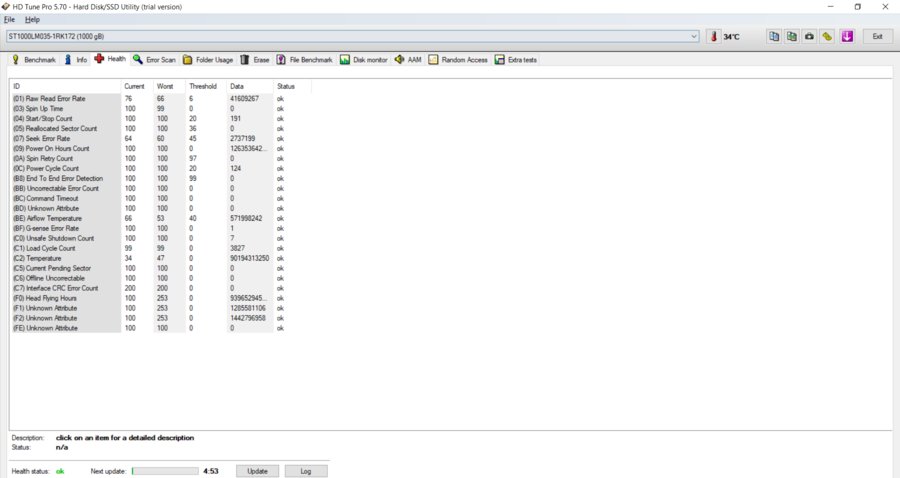Open the AAM tab

pos(408,60)
